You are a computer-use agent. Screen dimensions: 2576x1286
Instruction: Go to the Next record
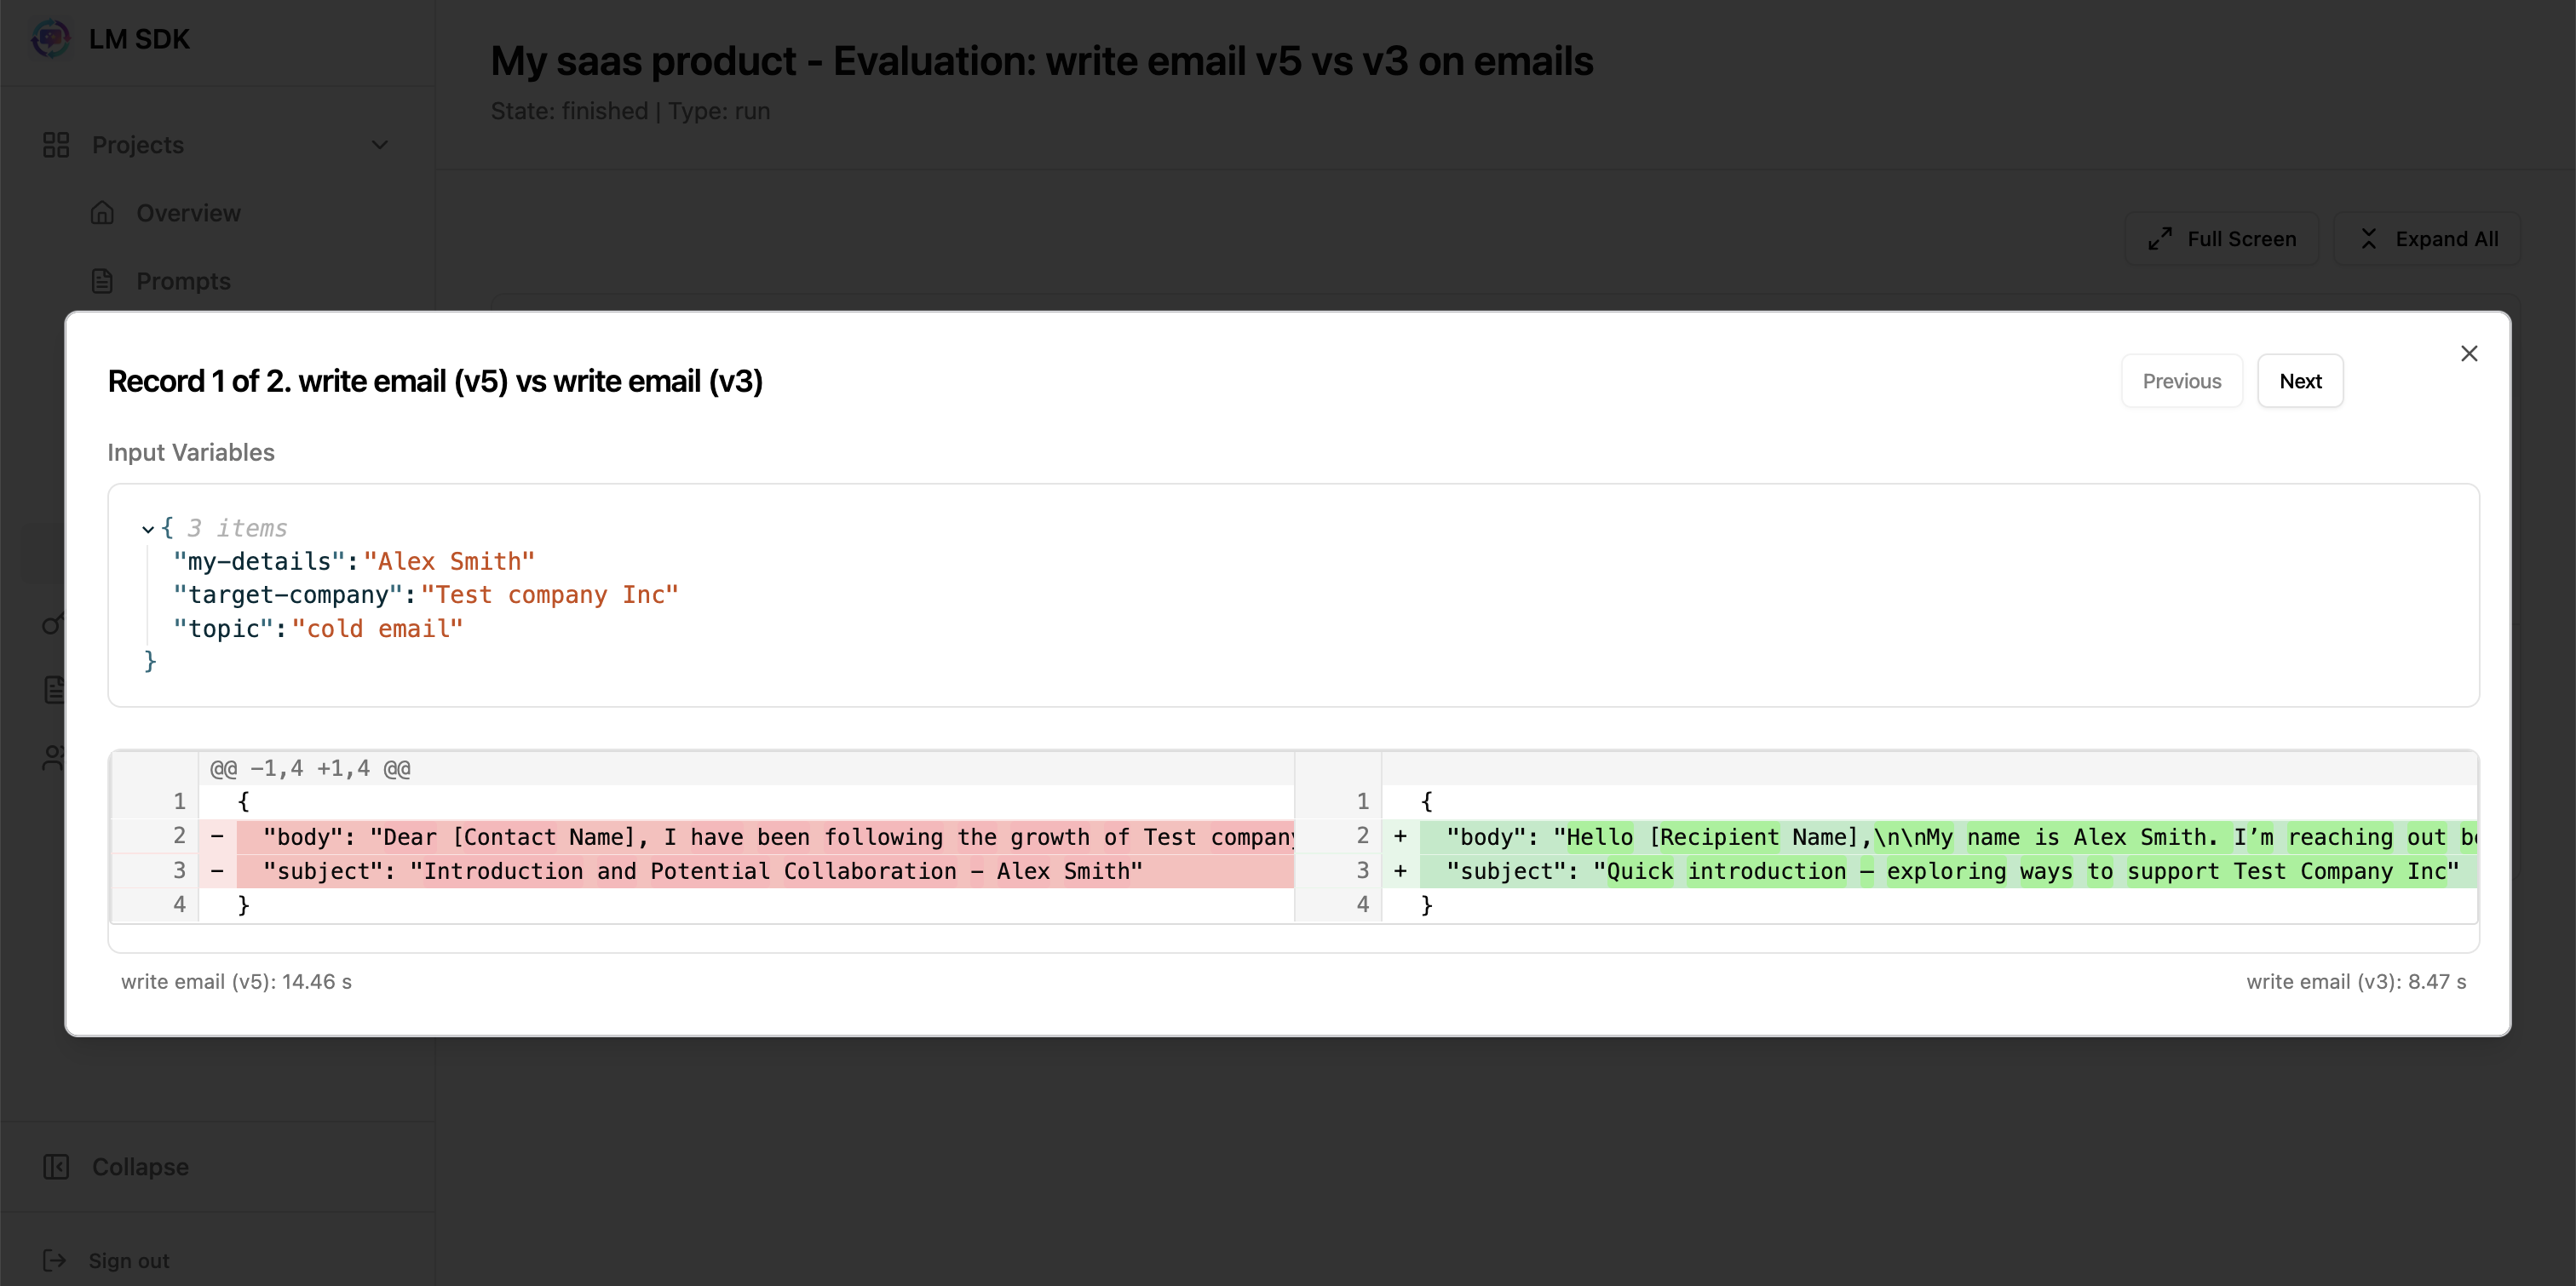click(2299, 381)
